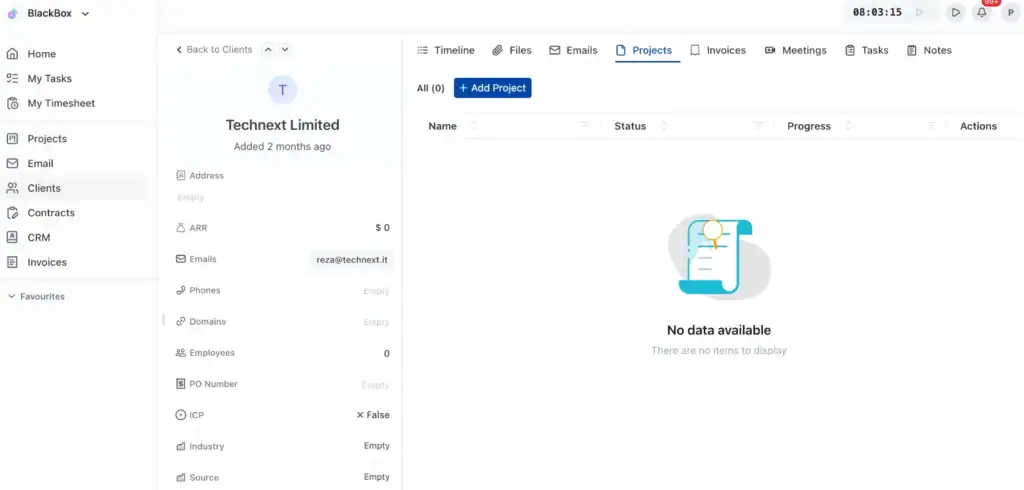Open the Source Empty dropdown
The height and width of the screenshot is (490, 1024).
coord(377,477)
